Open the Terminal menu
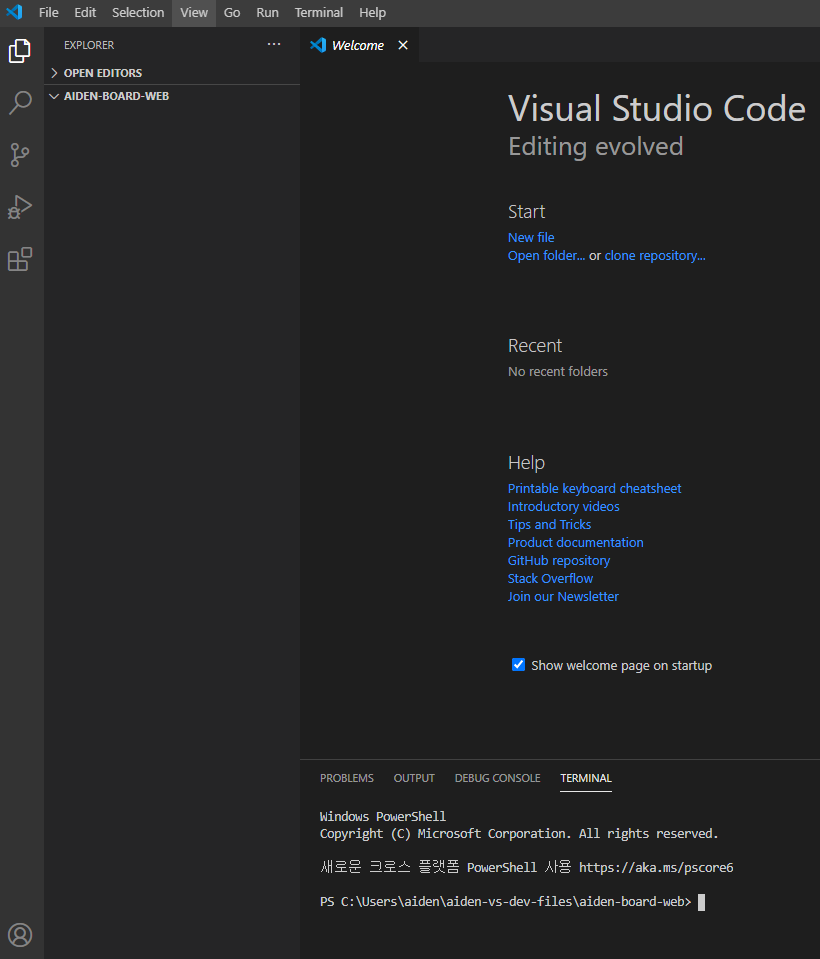This screenshot has height=959, width=820. point(319,13)
